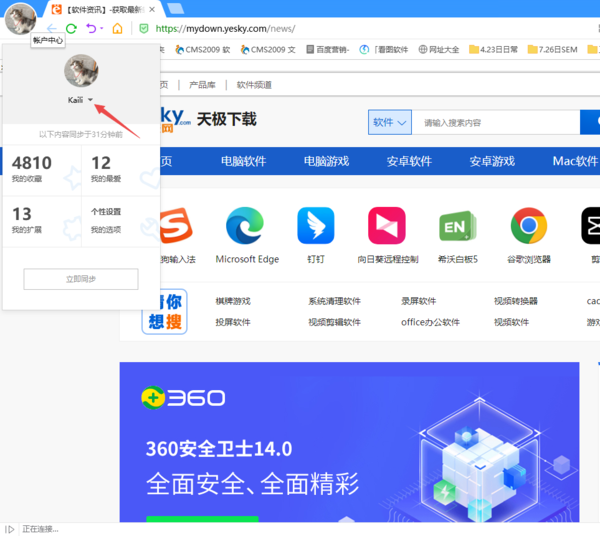
Task: Open the 百度营销 bookmark
Action: point(328,50)
